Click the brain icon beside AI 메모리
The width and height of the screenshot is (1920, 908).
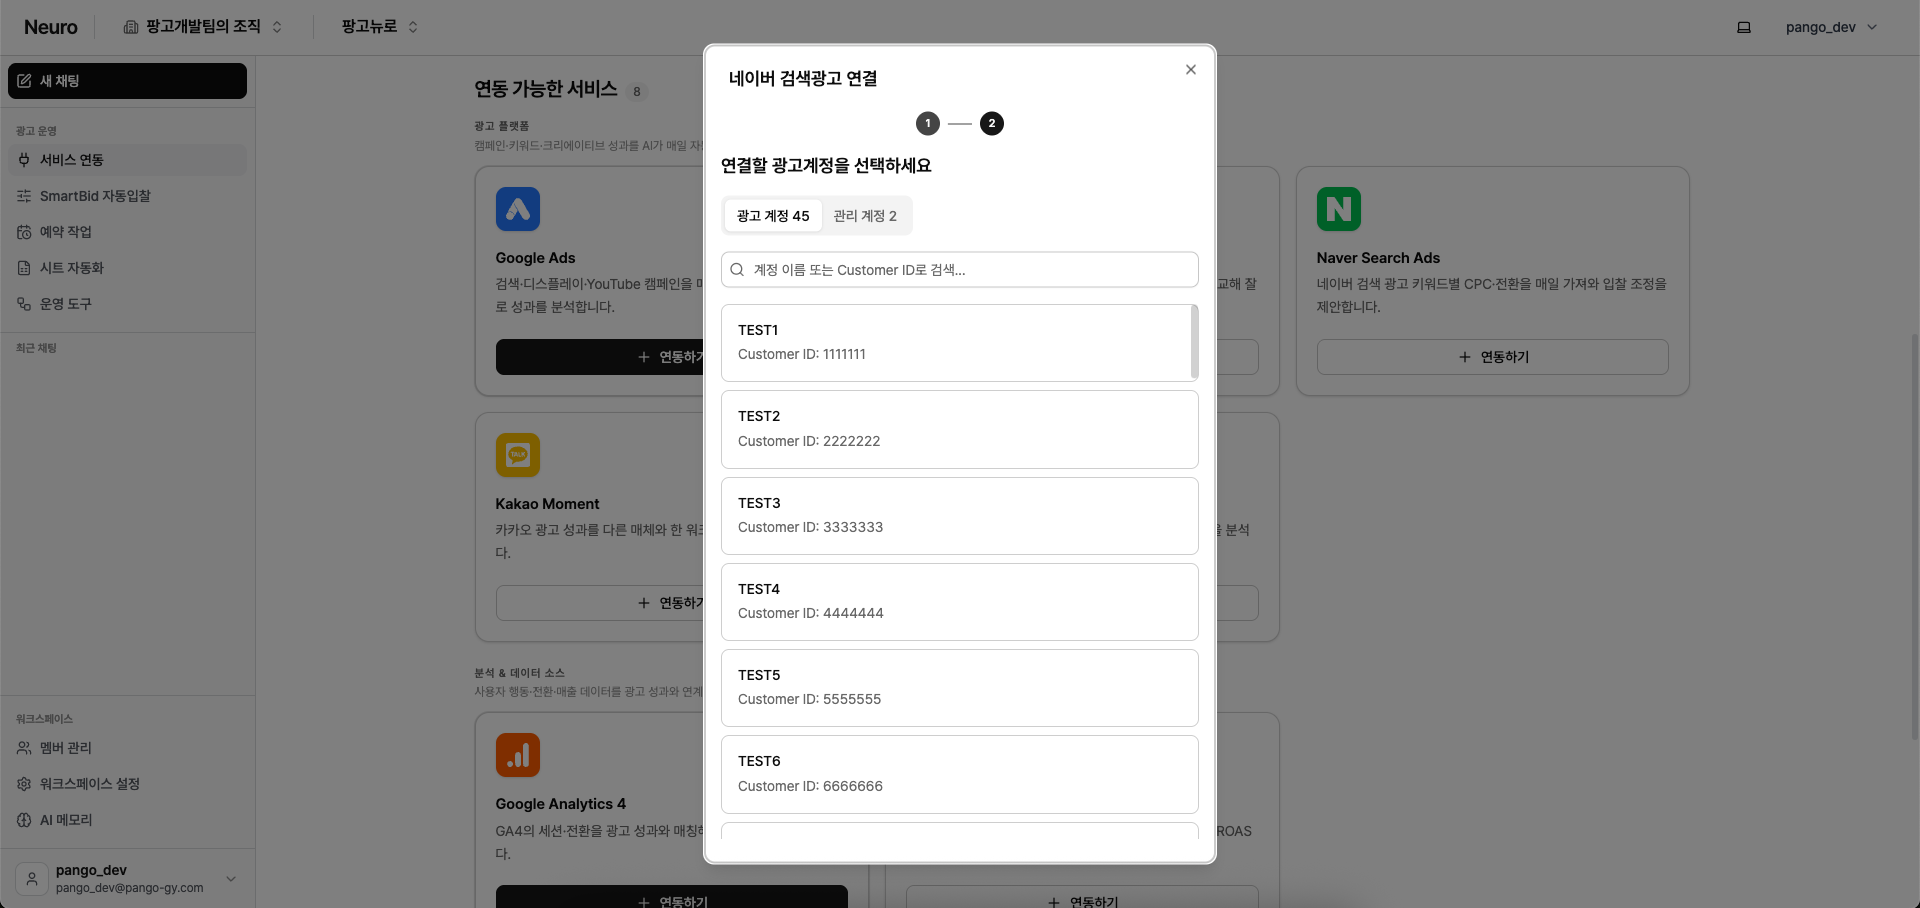(x=24, y=820)
